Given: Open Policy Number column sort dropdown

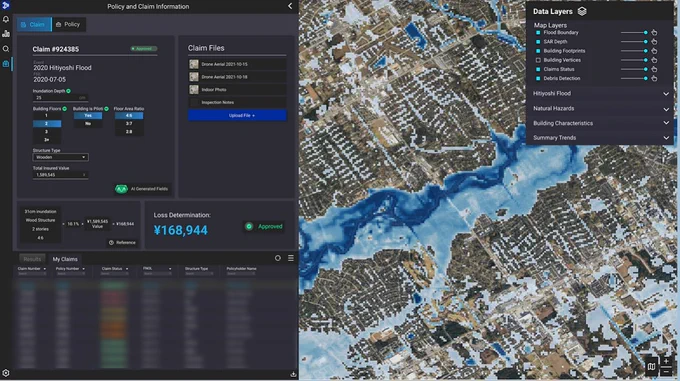Looking at the screenshot, I should (83, 269).
